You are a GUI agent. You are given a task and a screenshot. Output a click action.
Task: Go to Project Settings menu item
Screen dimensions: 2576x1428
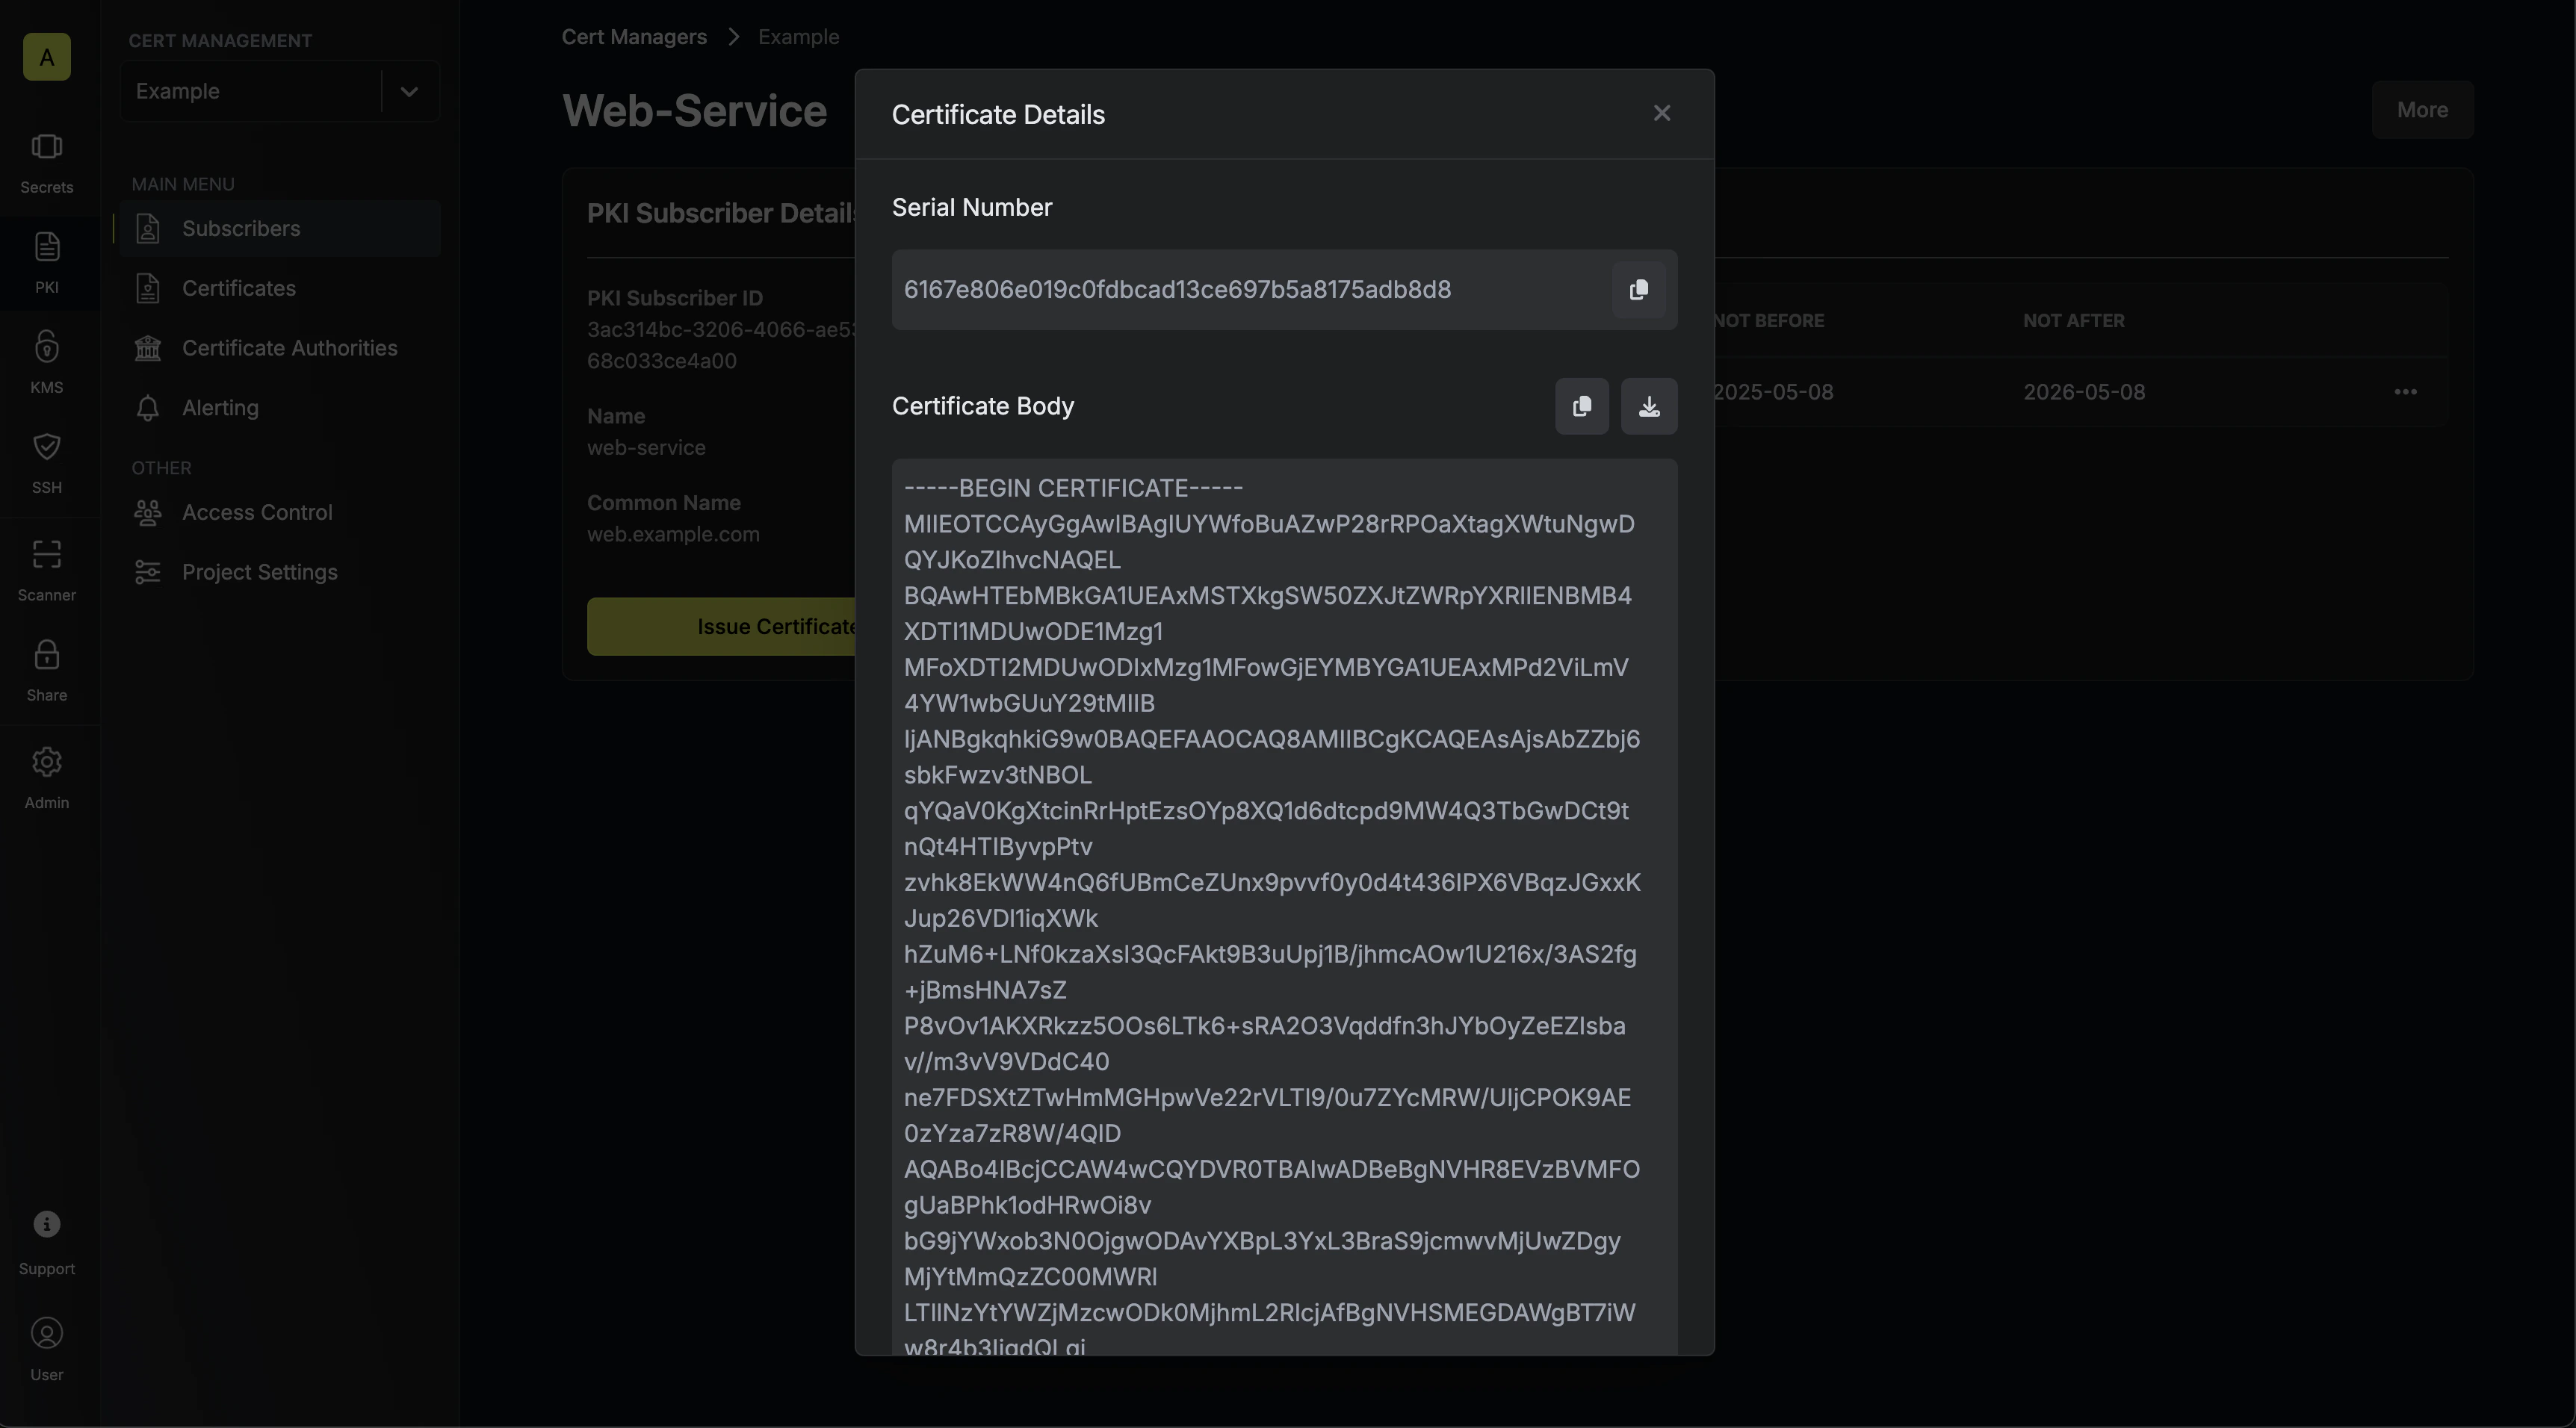click(x=280, y=572)
